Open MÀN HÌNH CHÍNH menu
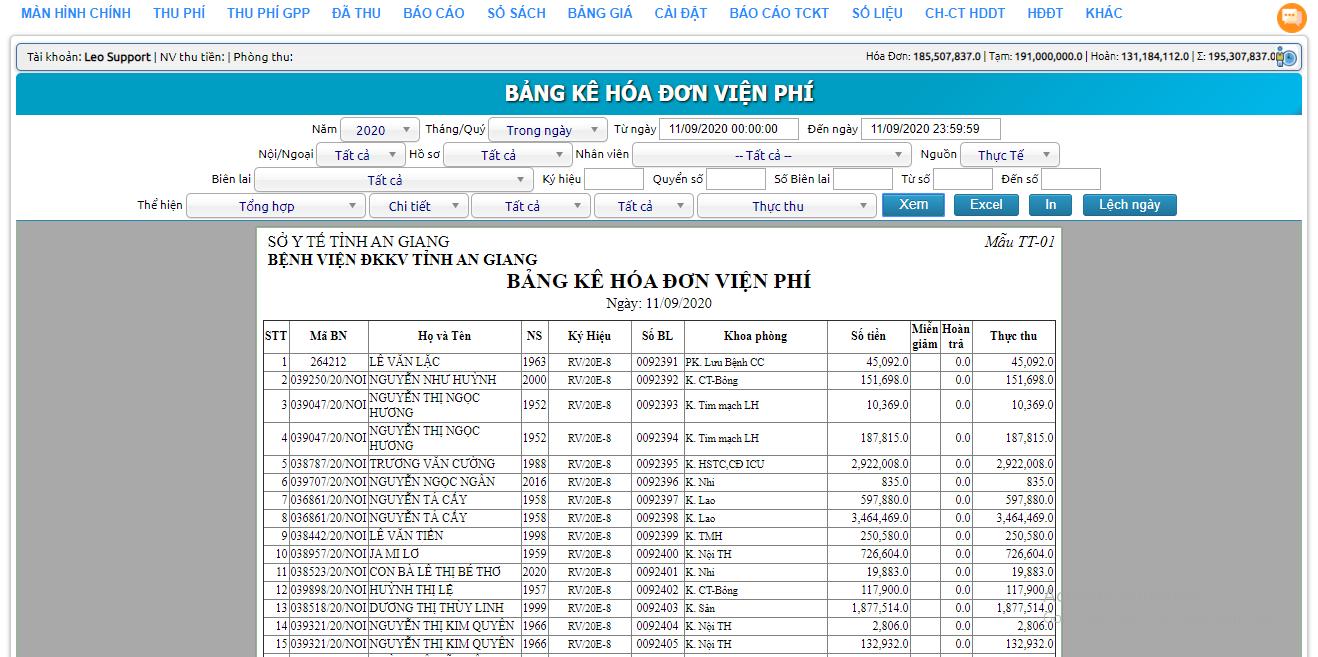 76,13
